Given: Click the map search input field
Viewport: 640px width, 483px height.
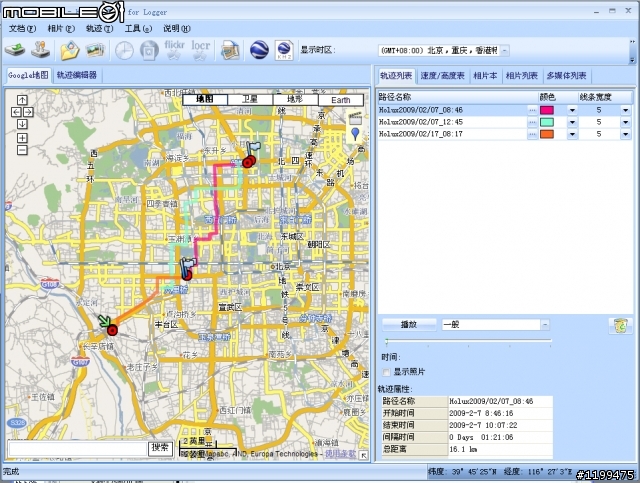Looking at the screenshot, I should pos(78,448).
